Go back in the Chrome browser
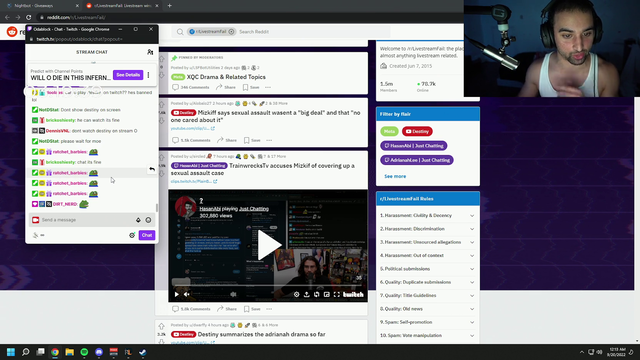Image resolution: width=640 pixels, height=360 pixels. 7,17
